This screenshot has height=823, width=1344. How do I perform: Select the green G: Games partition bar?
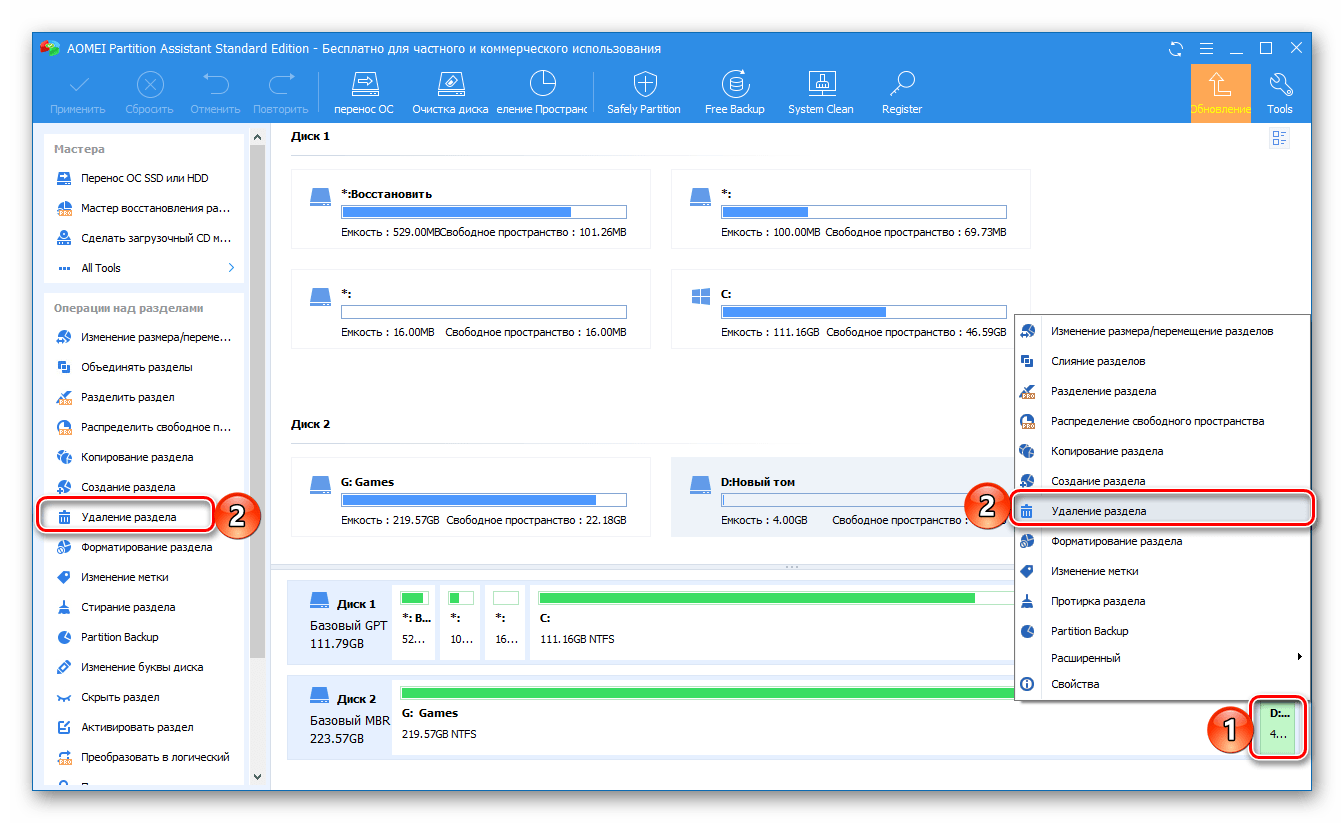[700, 692]
